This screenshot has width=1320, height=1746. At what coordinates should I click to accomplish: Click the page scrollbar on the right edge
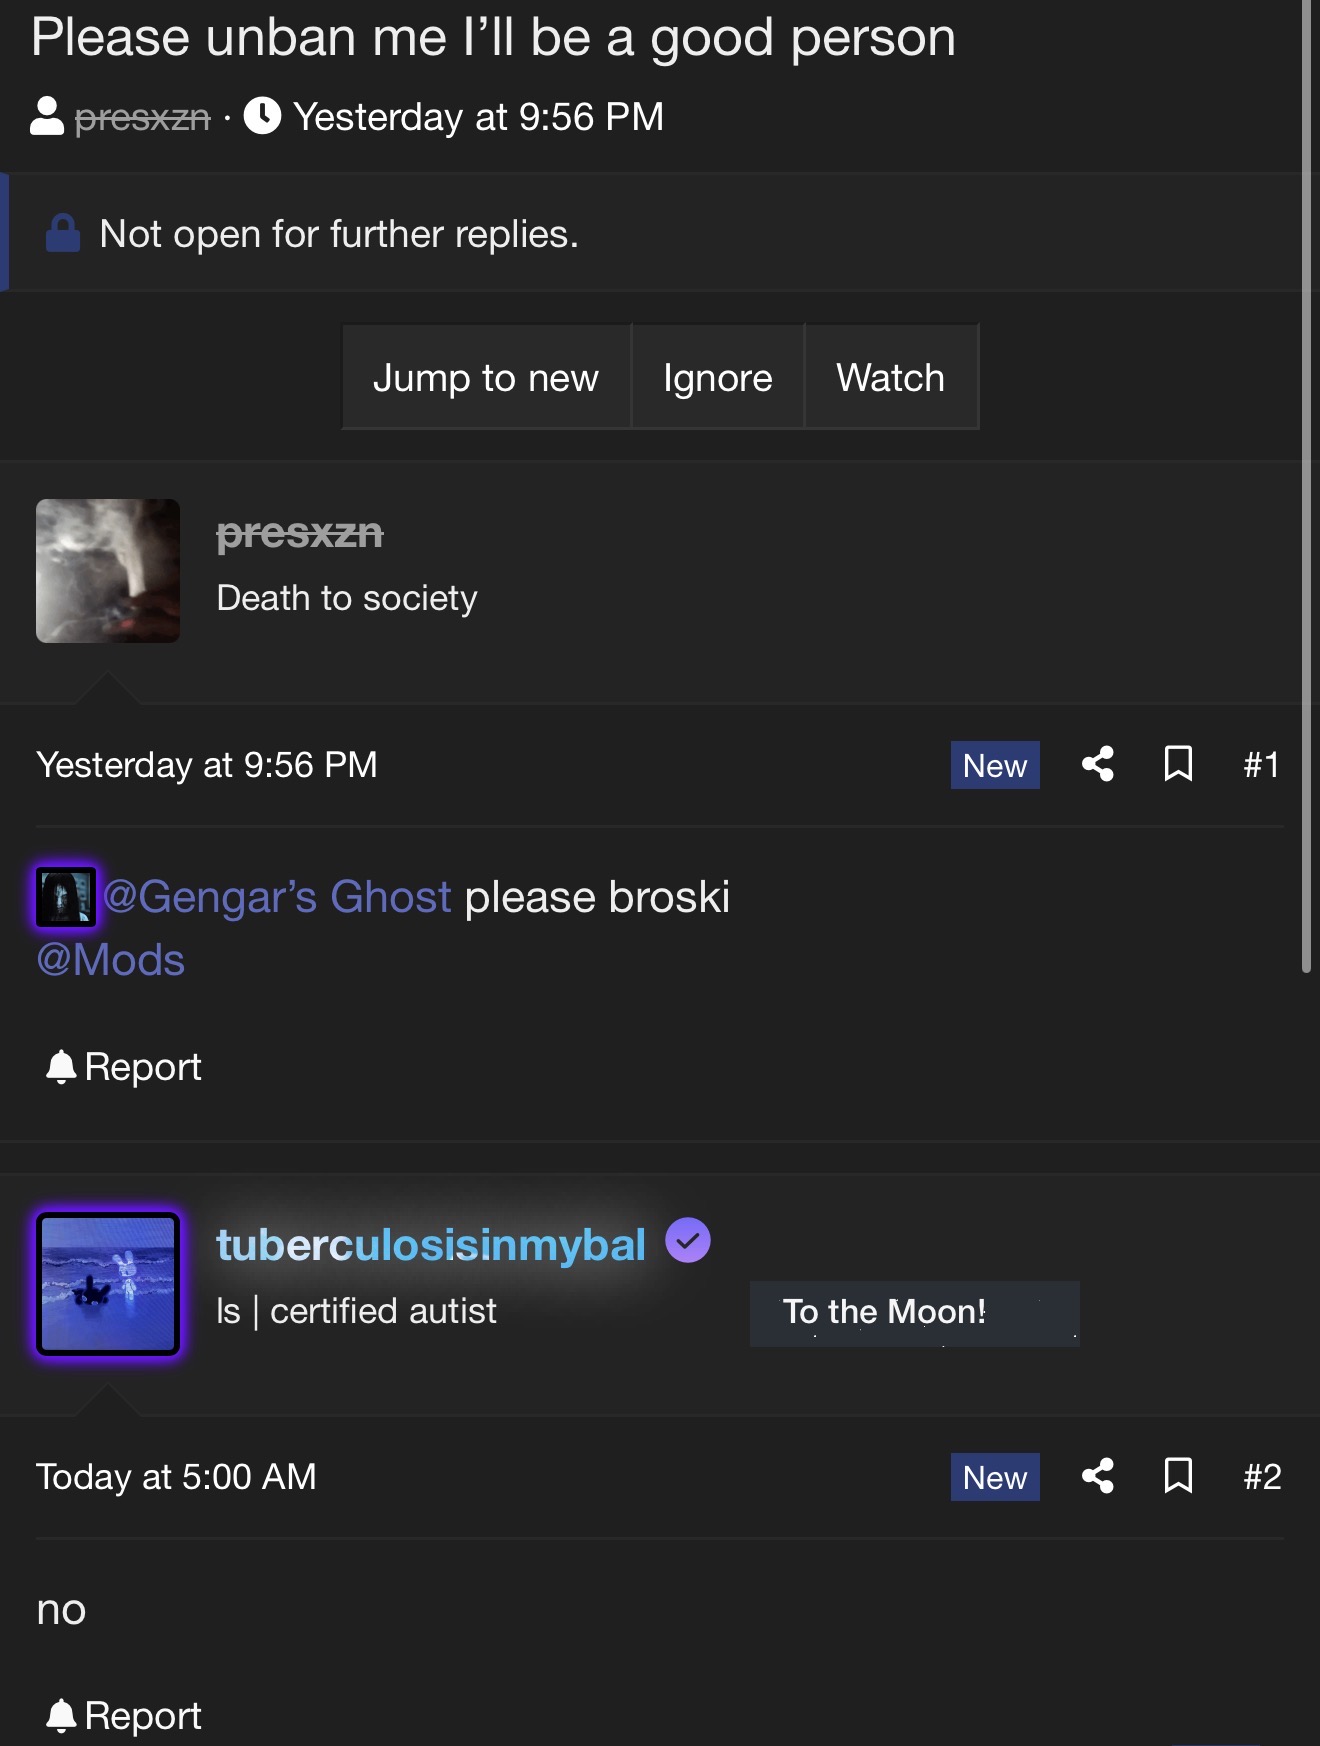1306,486
